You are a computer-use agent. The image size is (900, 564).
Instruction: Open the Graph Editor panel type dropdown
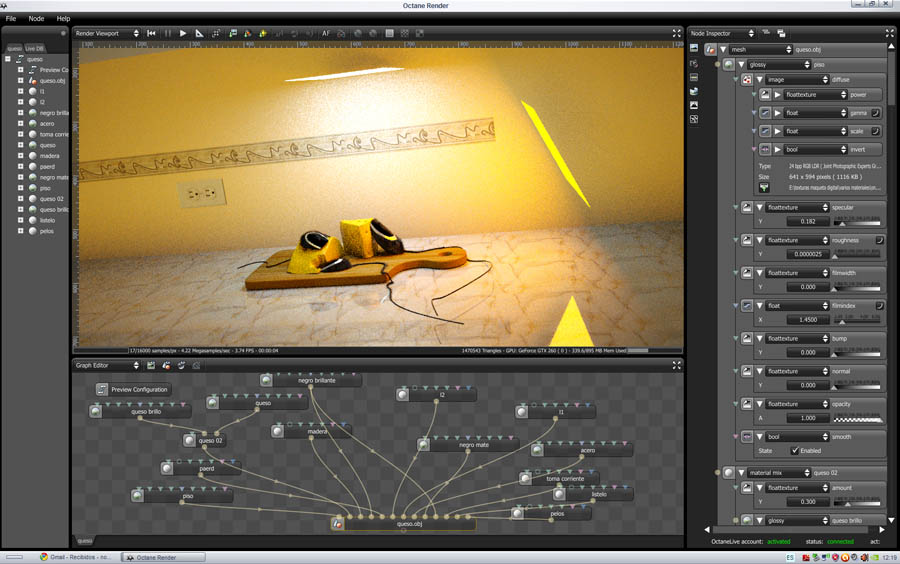107,365
